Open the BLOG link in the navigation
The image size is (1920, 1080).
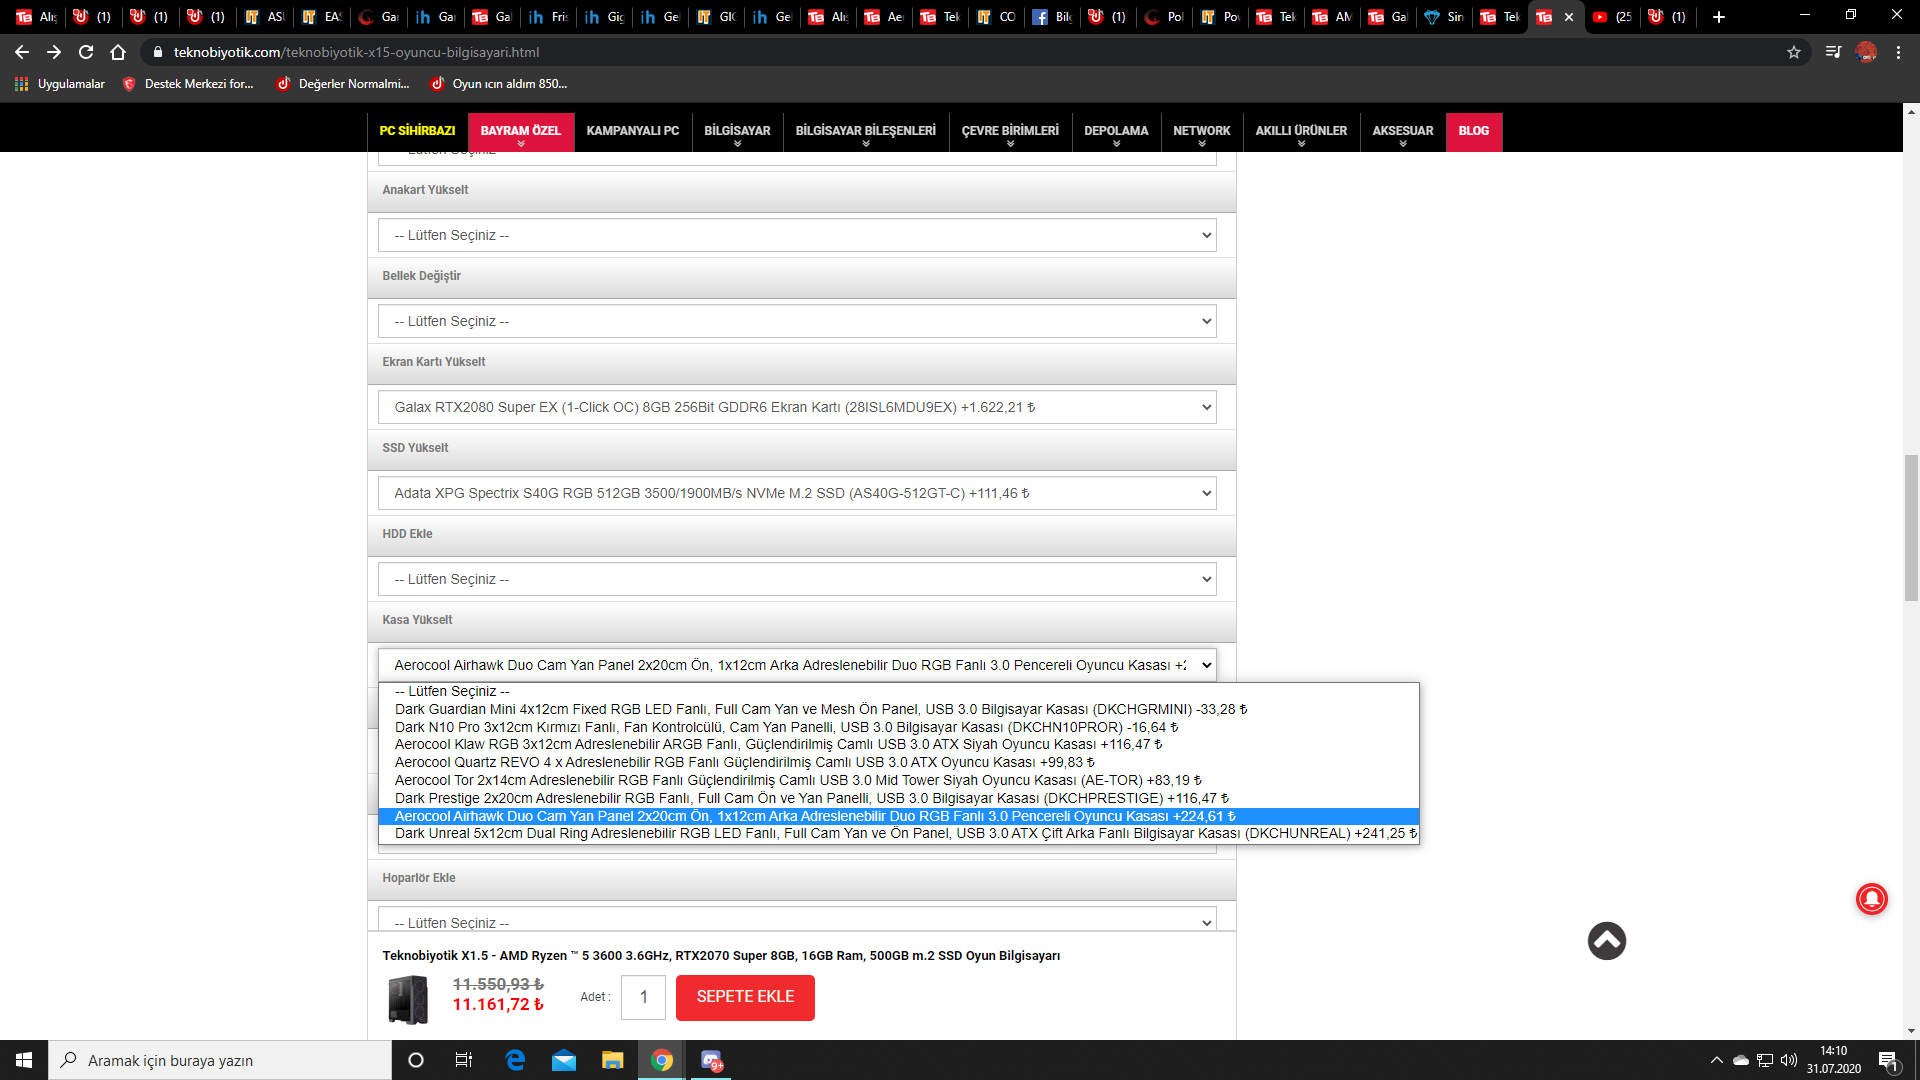[1473, 131]
